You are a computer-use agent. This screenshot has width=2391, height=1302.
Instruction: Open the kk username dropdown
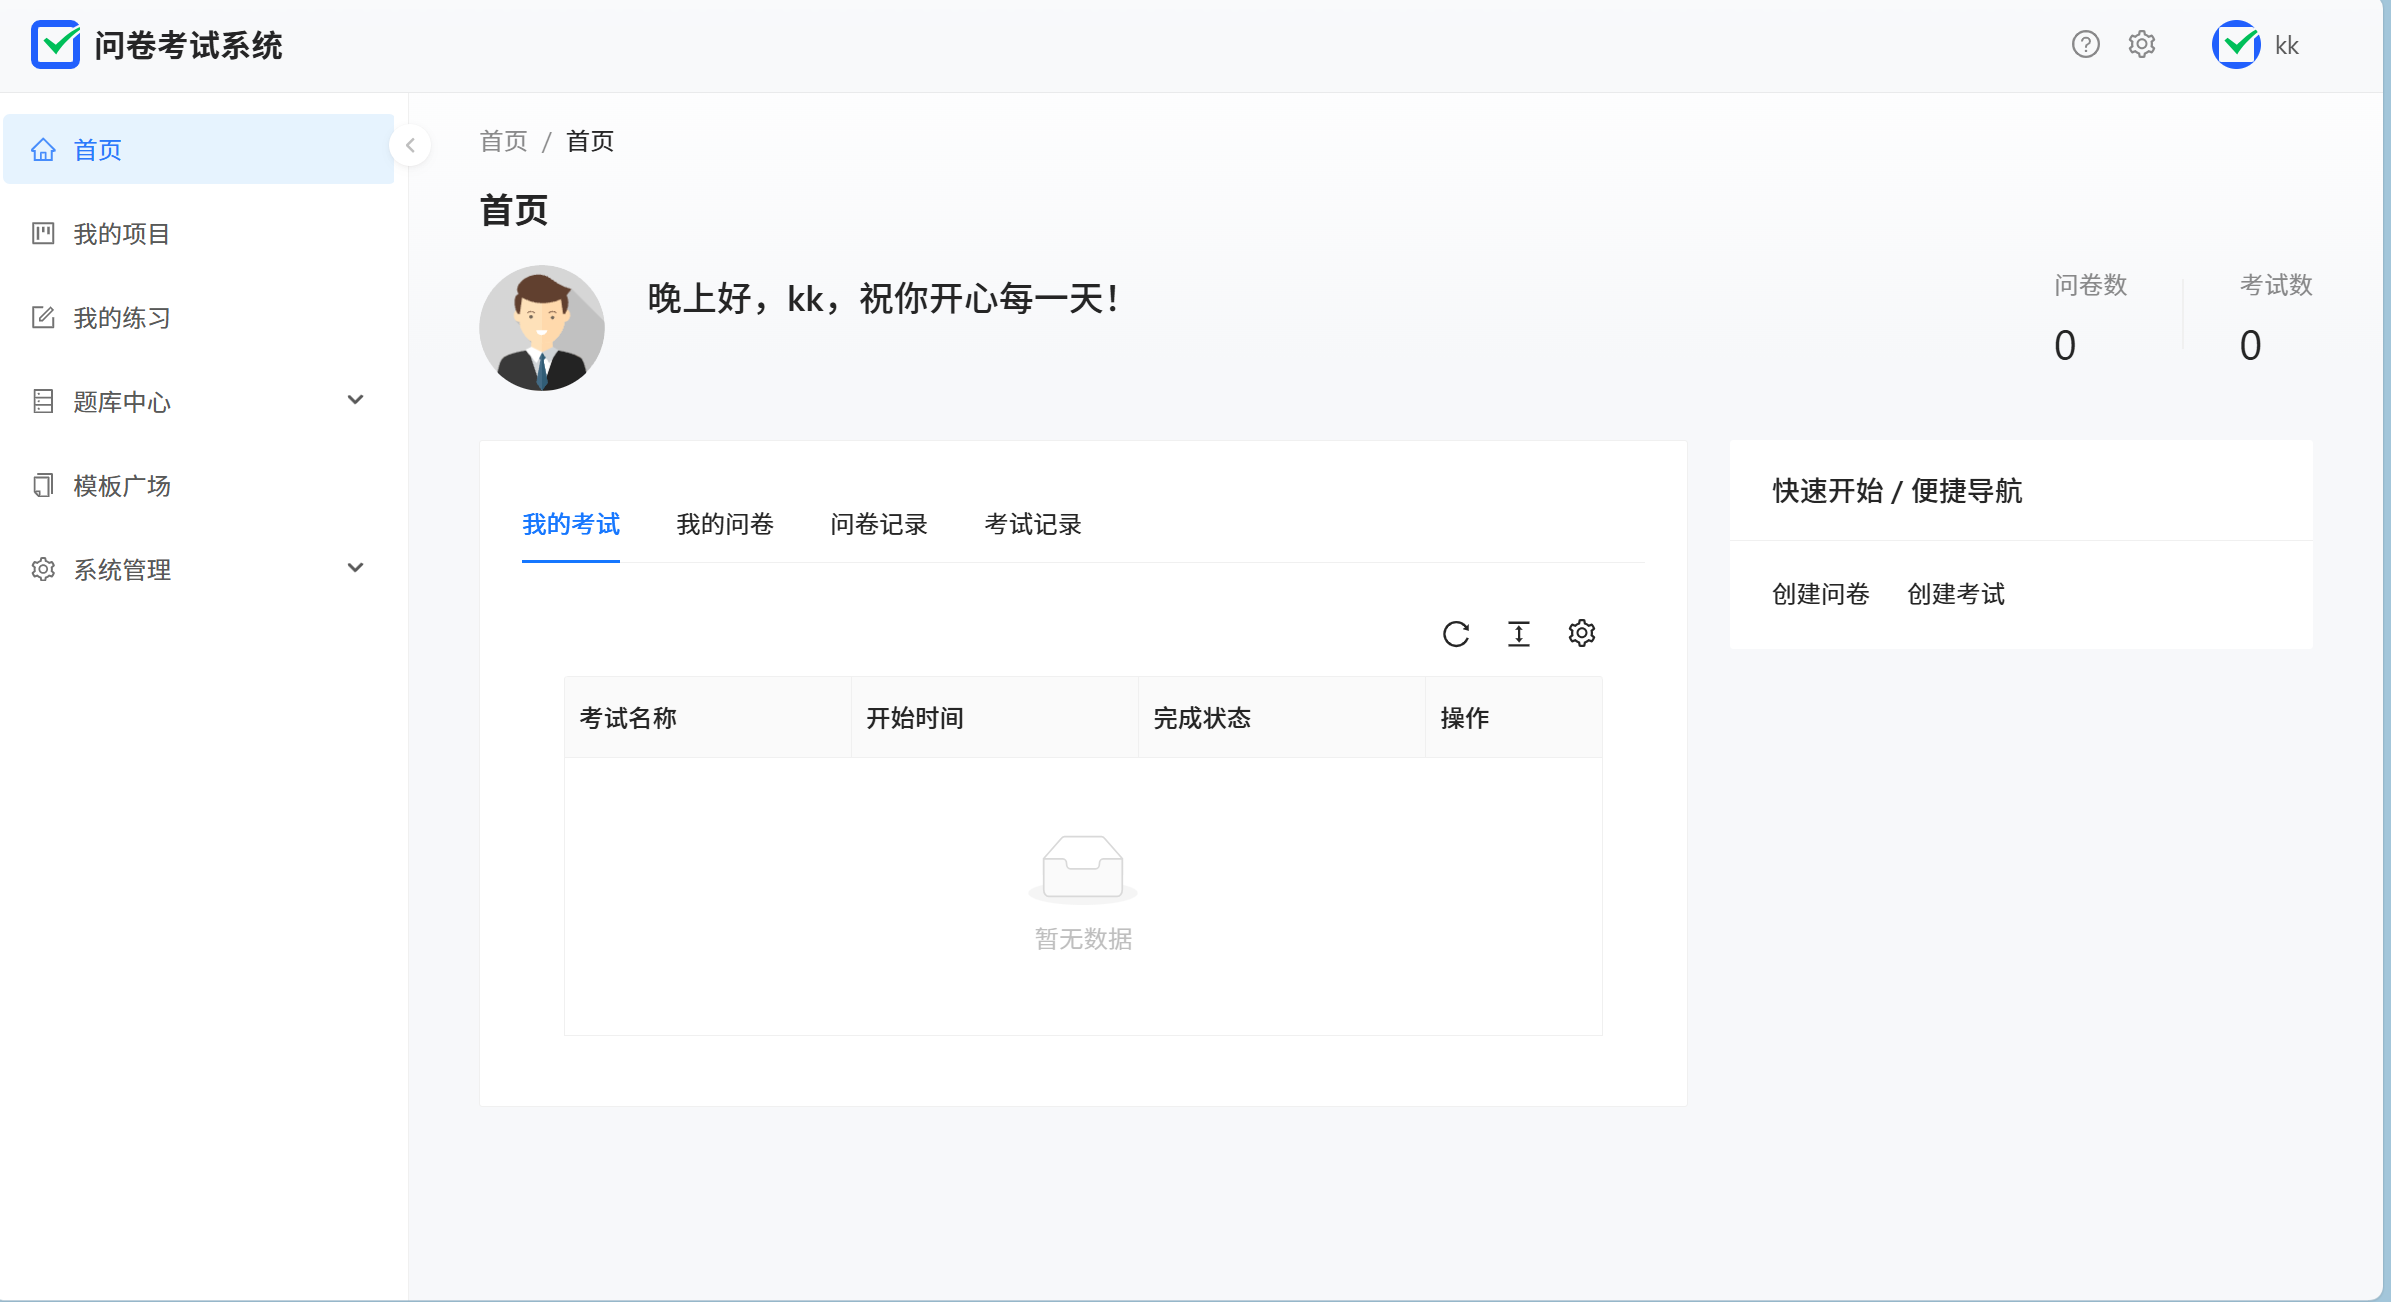pyautogui.click(x=2286, y=46)
